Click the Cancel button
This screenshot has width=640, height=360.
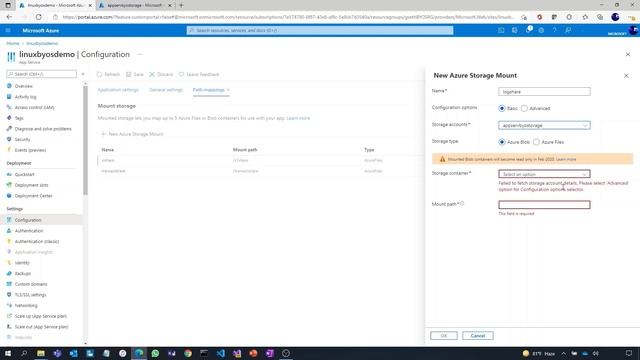point(478,336)
